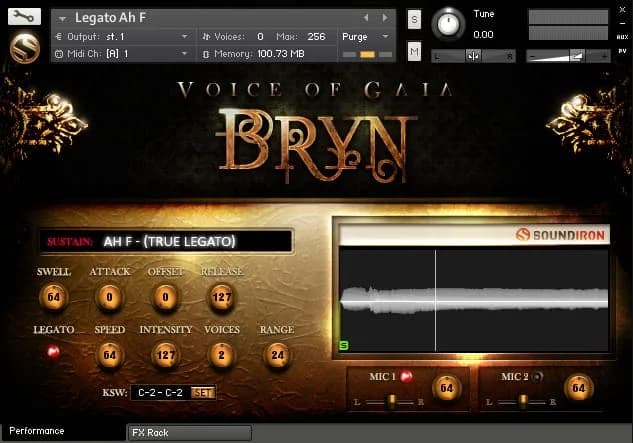This screenshot has width=633, height=443.
Task: Toggle the AUX sends panel
Action: [x=623, y=37]
